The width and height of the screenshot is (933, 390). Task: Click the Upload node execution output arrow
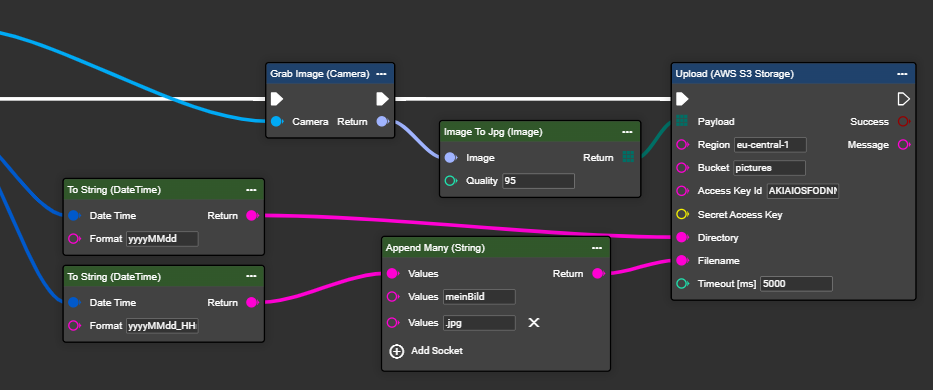(x=903, y=99)
